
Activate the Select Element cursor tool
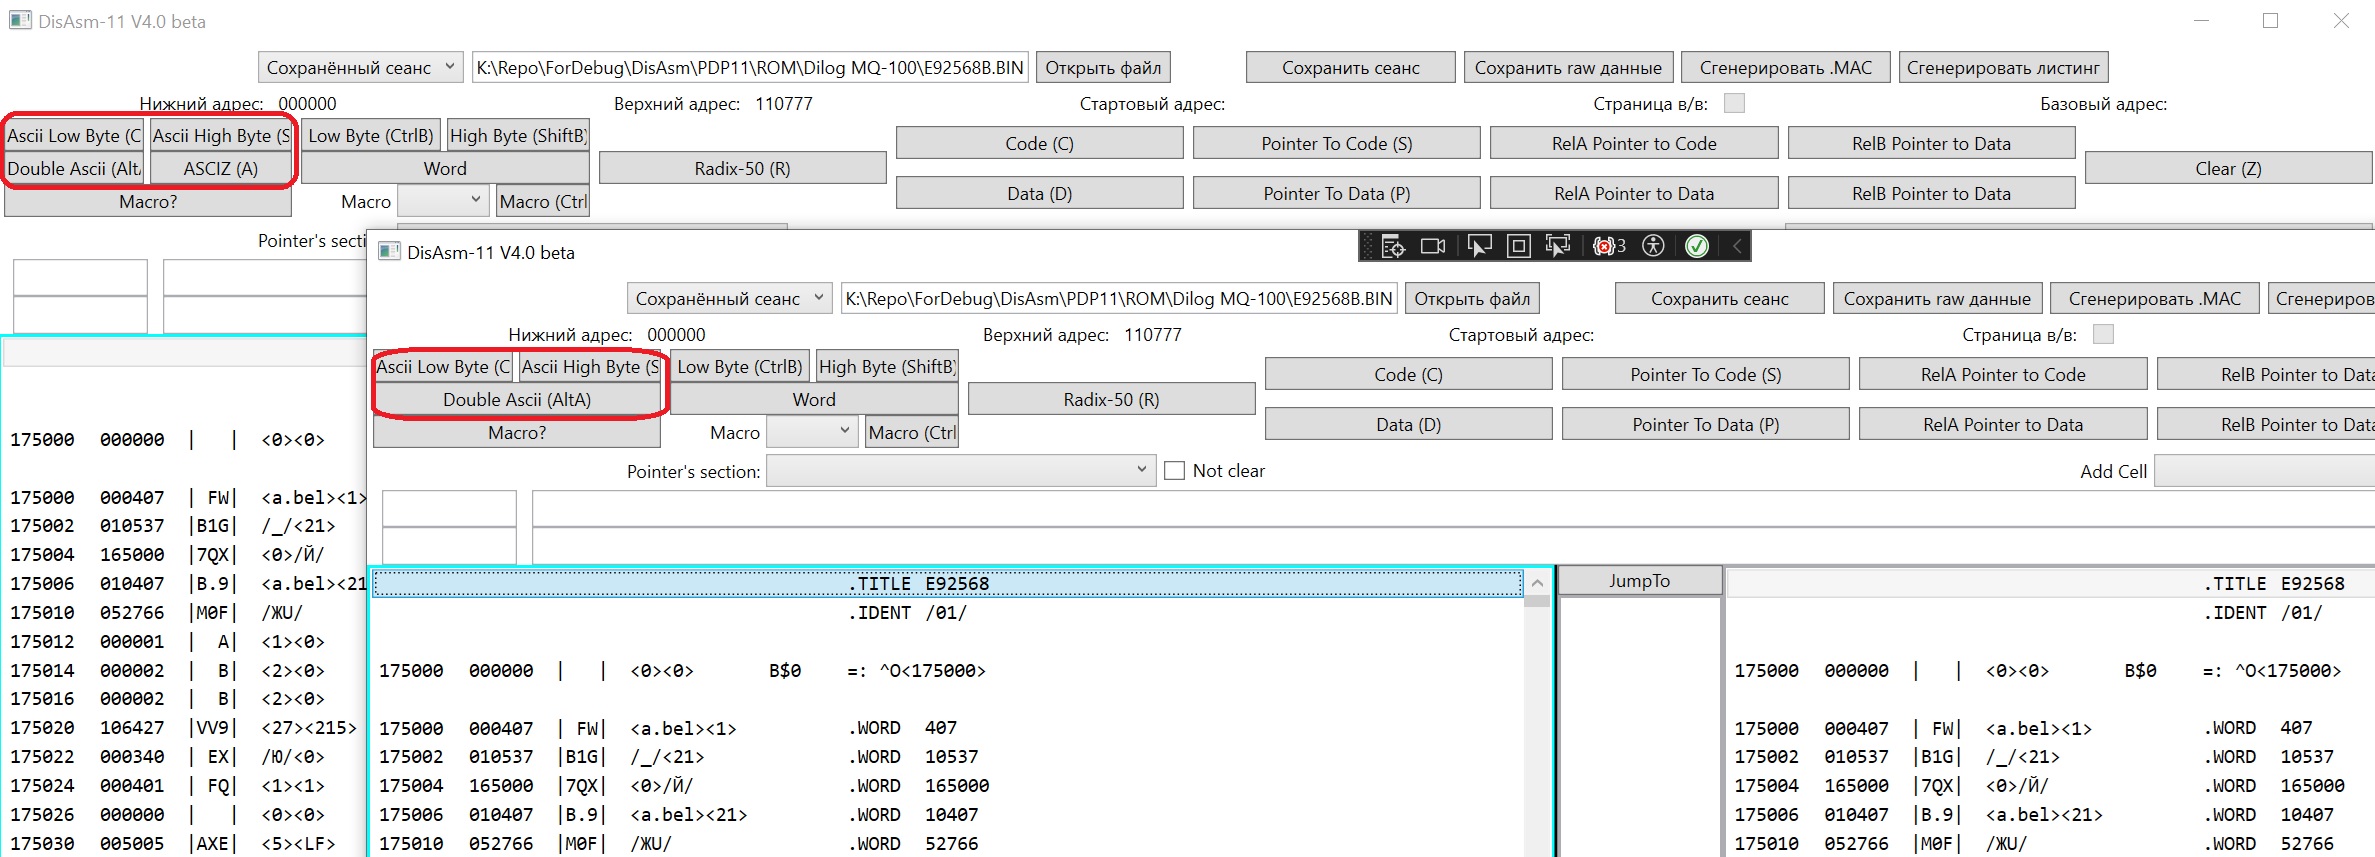[1478, 246]
